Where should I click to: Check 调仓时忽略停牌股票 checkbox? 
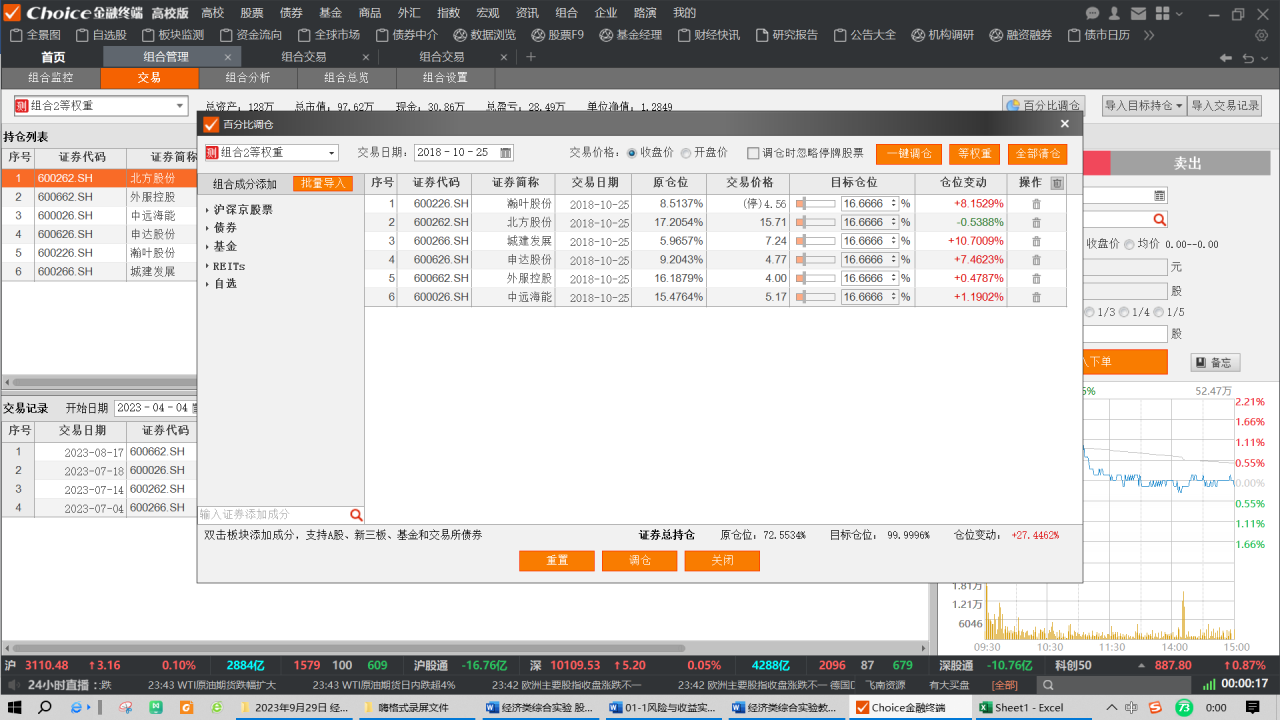pyautogui.click(x=753, y=153)
